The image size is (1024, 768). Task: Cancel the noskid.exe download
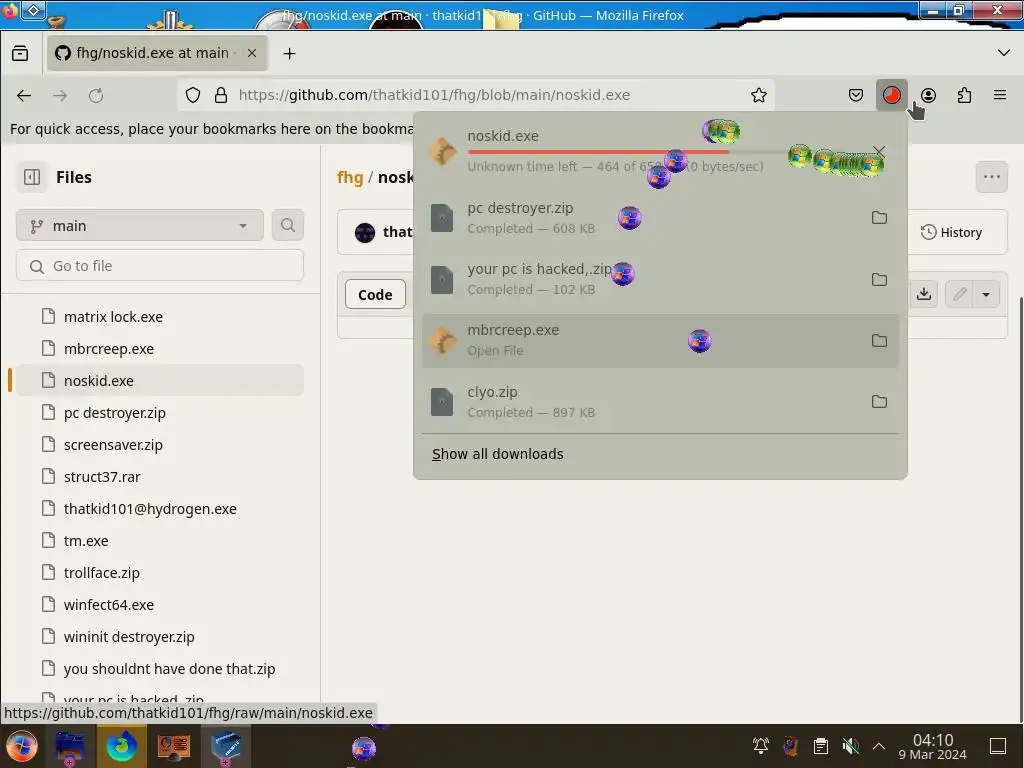[879, 152]
